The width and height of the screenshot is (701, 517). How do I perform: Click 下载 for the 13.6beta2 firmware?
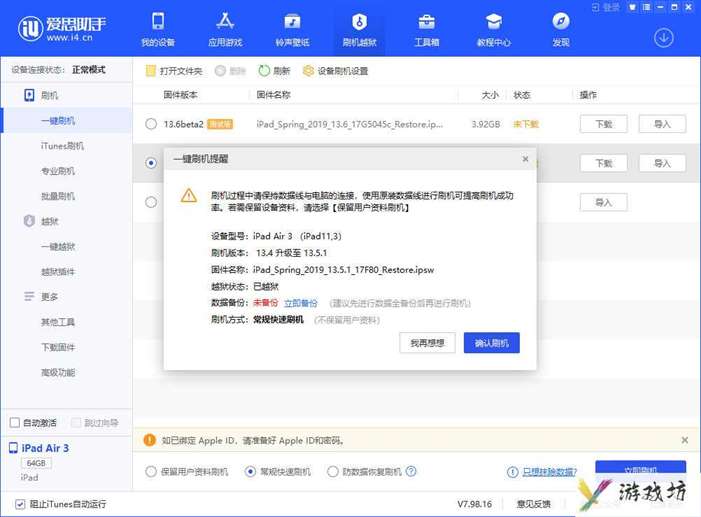pos(604,124)
